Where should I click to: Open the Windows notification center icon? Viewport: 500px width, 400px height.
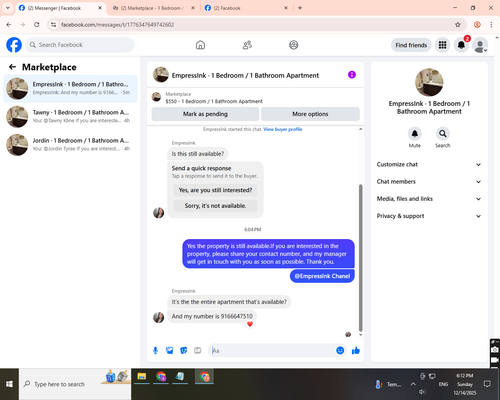(x=487, y=384)
